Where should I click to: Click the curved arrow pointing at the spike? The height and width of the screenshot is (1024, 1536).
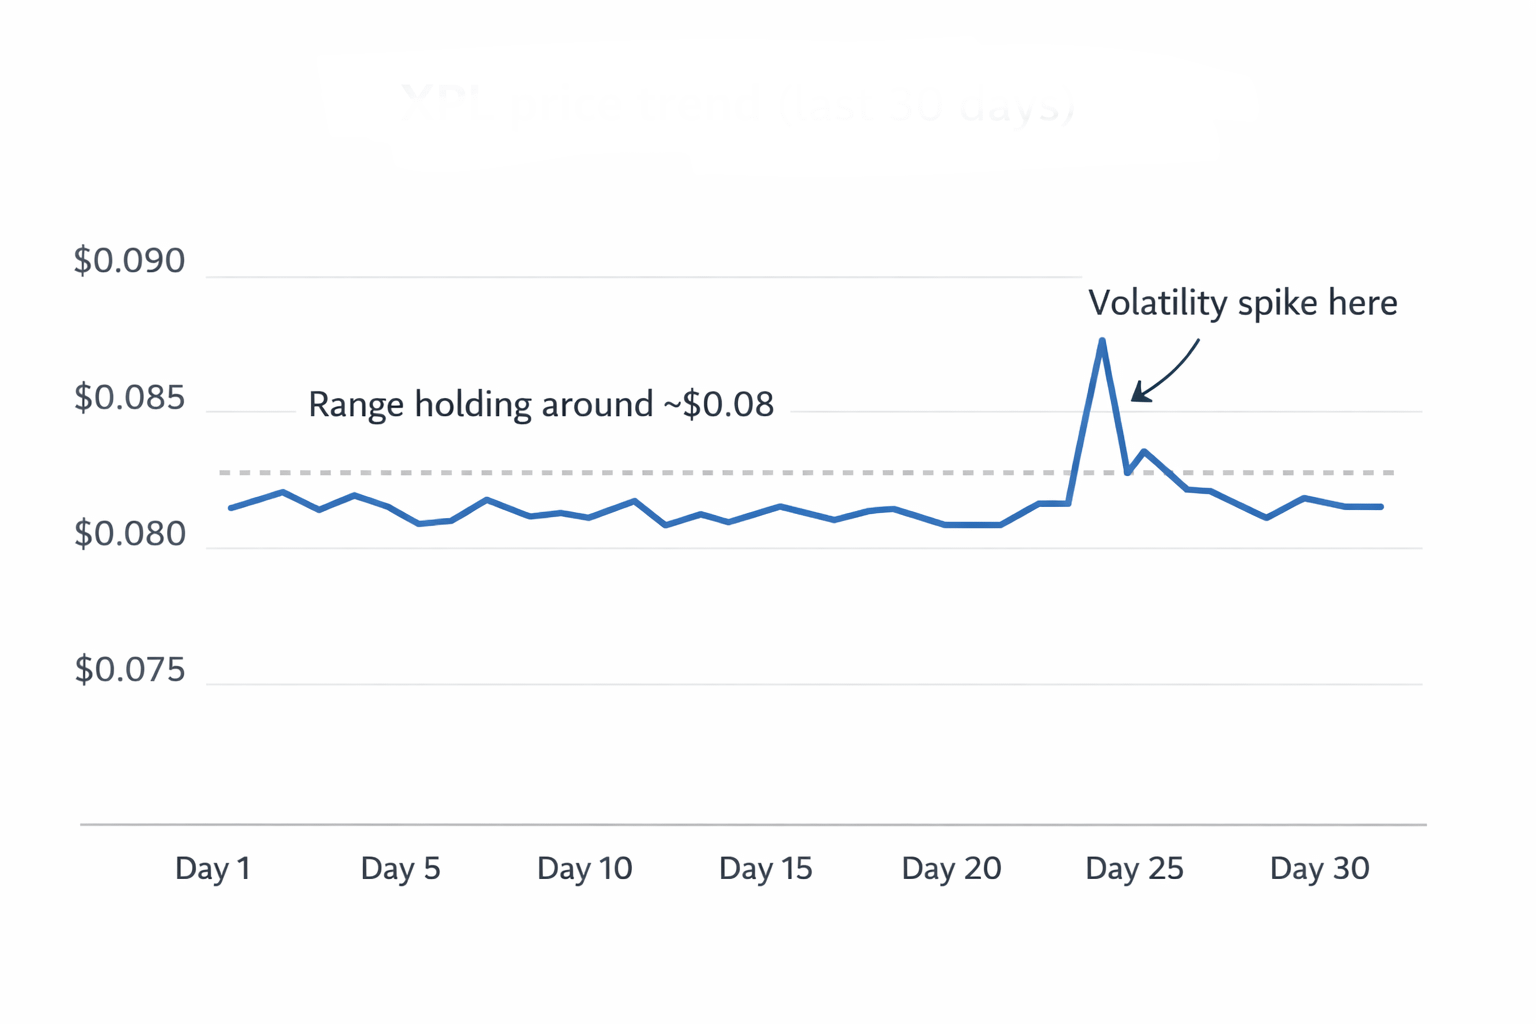pyautogui.click(x=1165, y=372)
